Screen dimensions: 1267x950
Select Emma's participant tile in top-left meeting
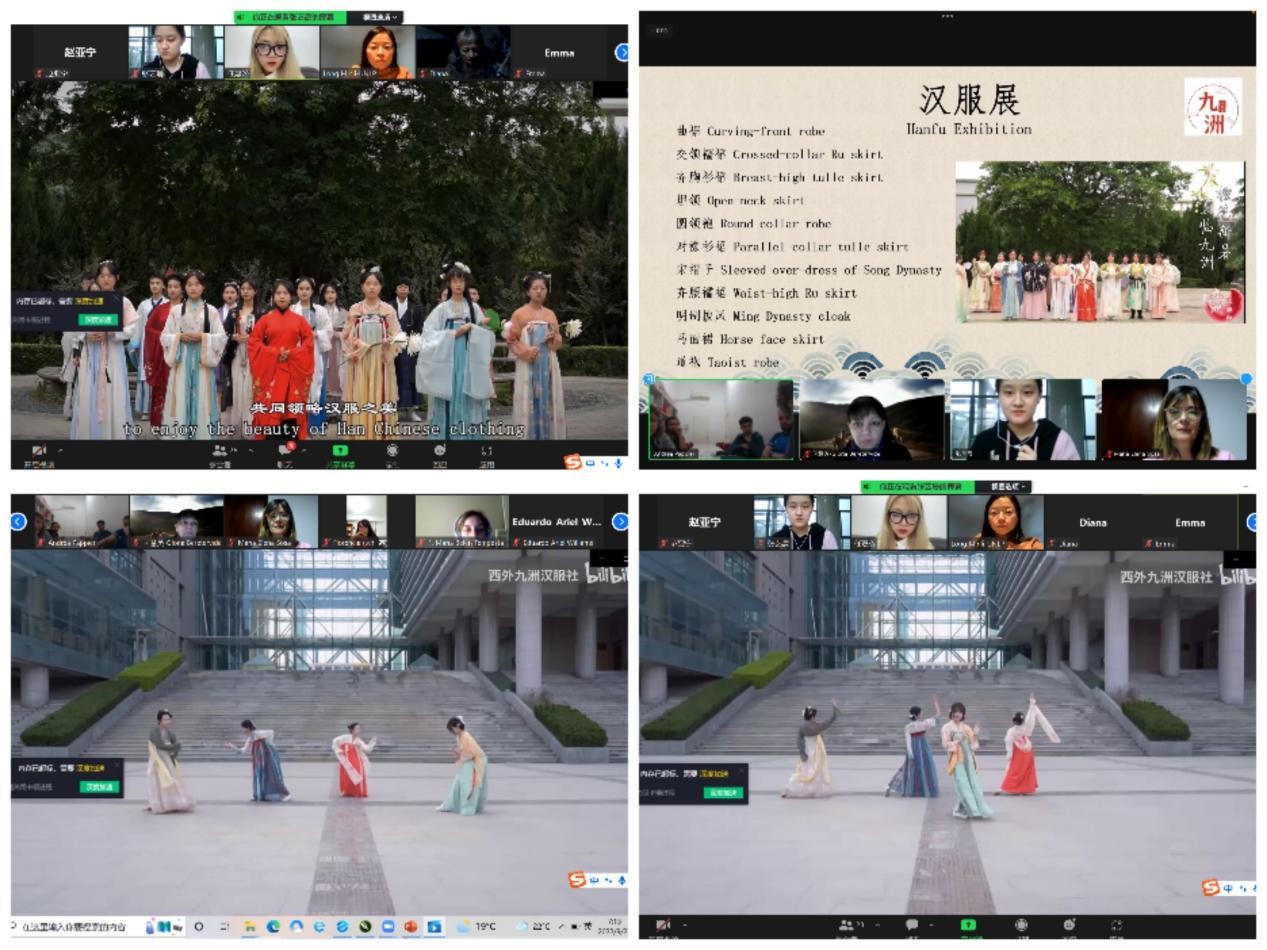(560, 53)
